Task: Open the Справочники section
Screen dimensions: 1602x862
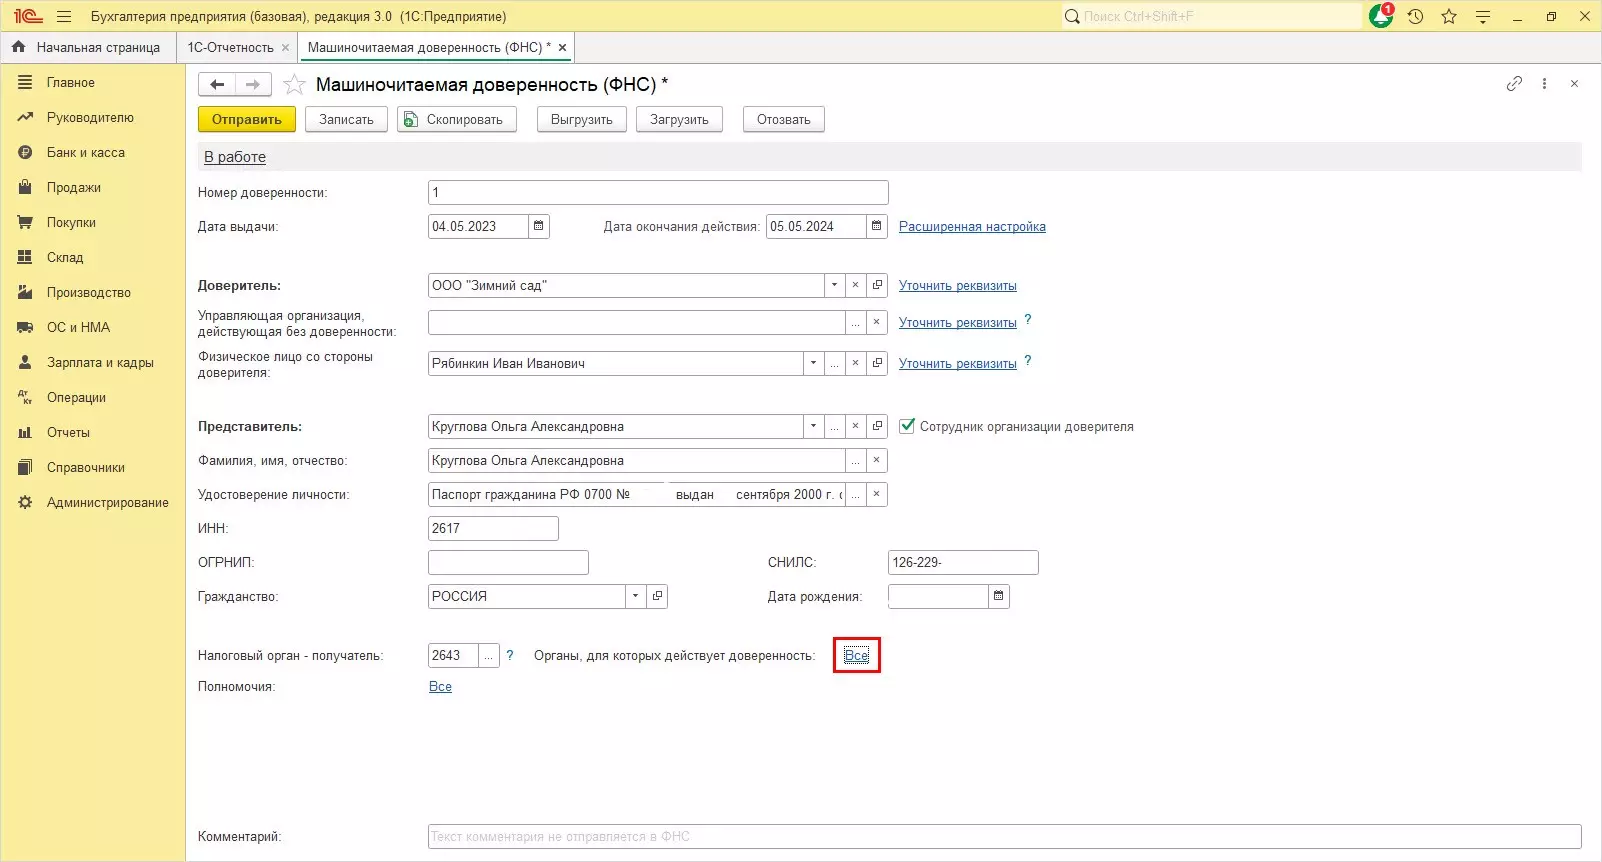Action: 86,468
